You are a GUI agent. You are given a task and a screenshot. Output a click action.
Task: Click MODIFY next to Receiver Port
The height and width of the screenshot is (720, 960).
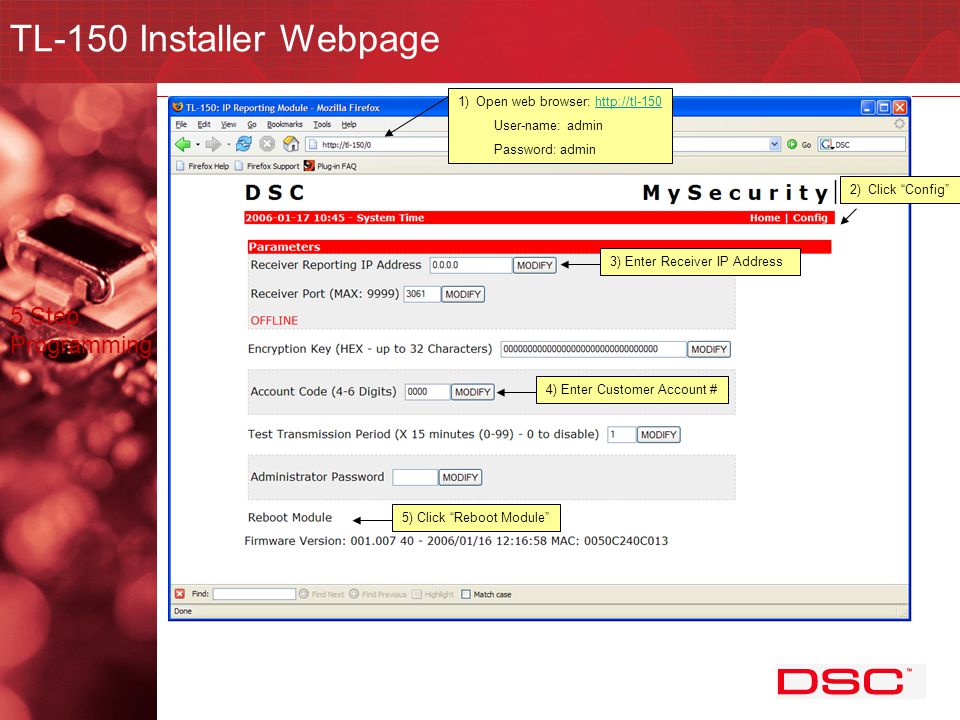pos(463,294)
